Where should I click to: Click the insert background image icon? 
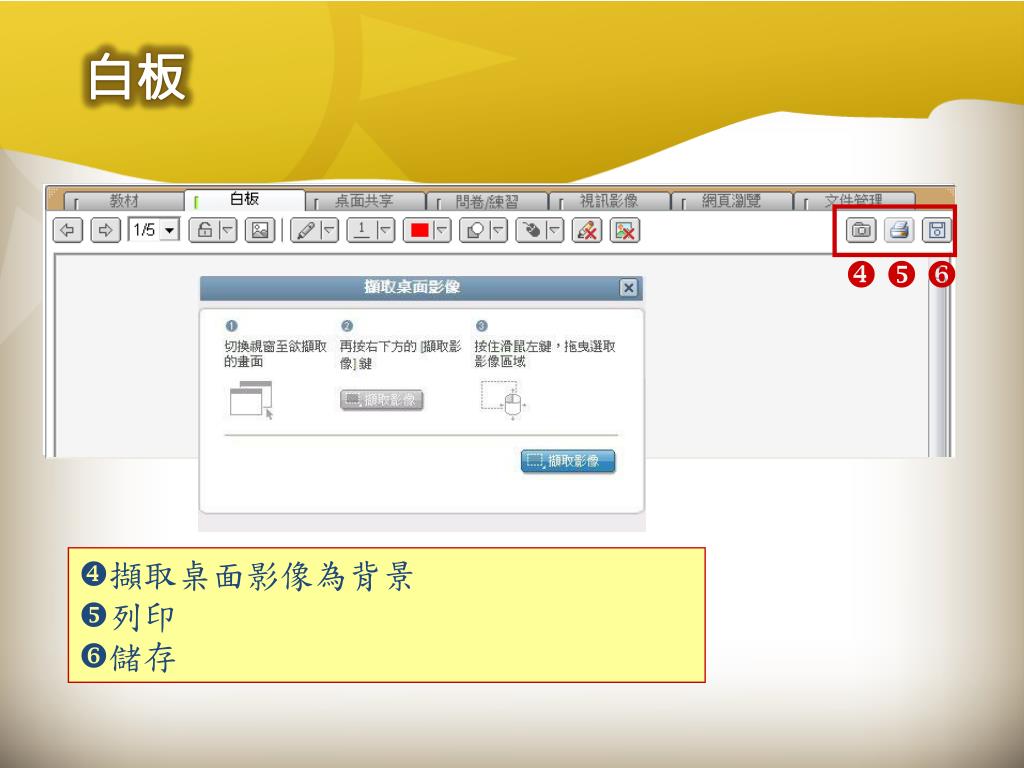click(x=260, y=231)
